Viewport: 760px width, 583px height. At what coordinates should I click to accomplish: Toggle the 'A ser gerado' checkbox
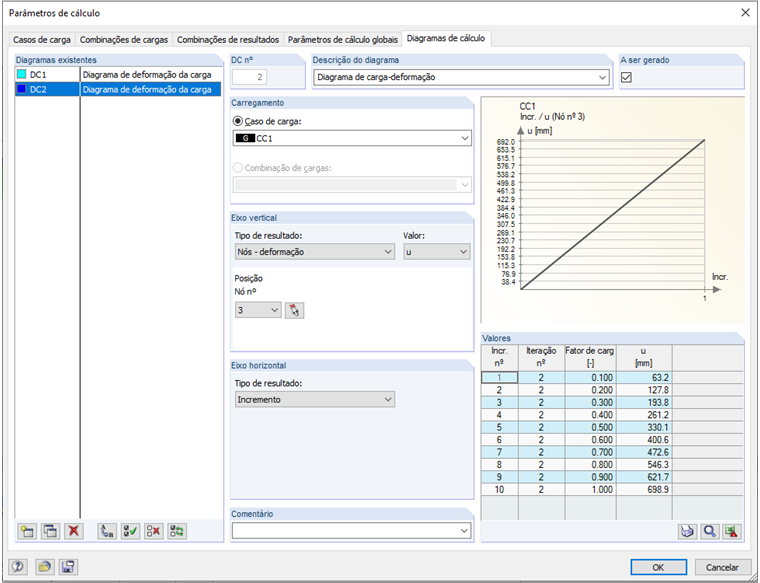[626, 77]
